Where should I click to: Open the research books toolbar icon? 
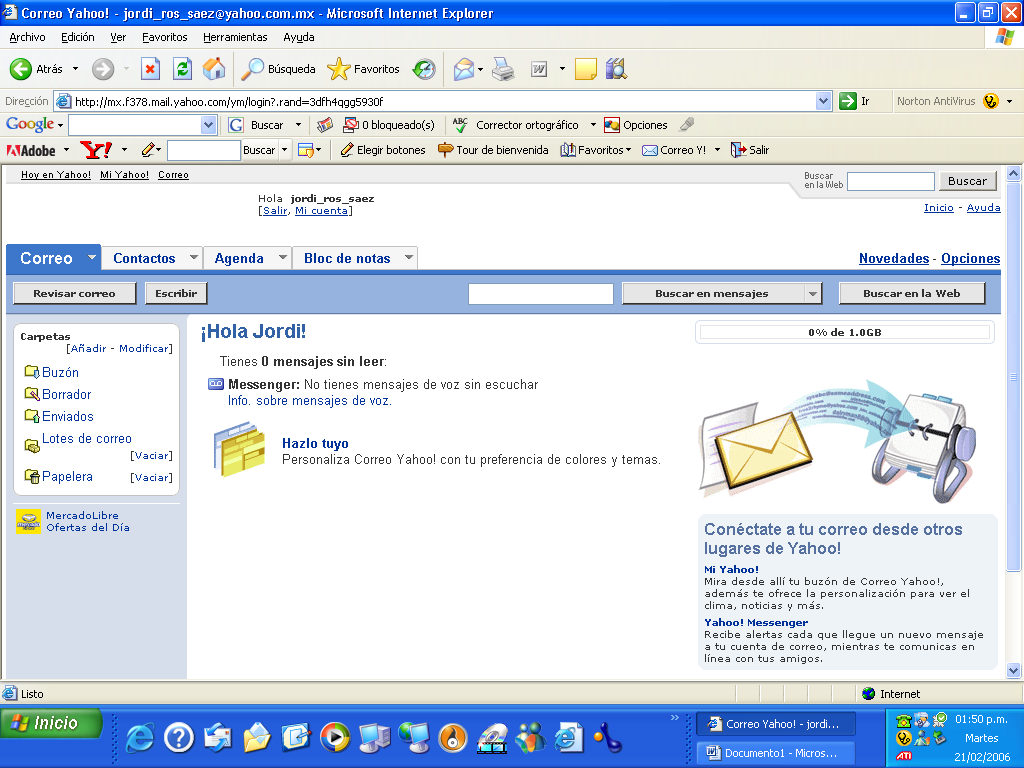(616, 69)
